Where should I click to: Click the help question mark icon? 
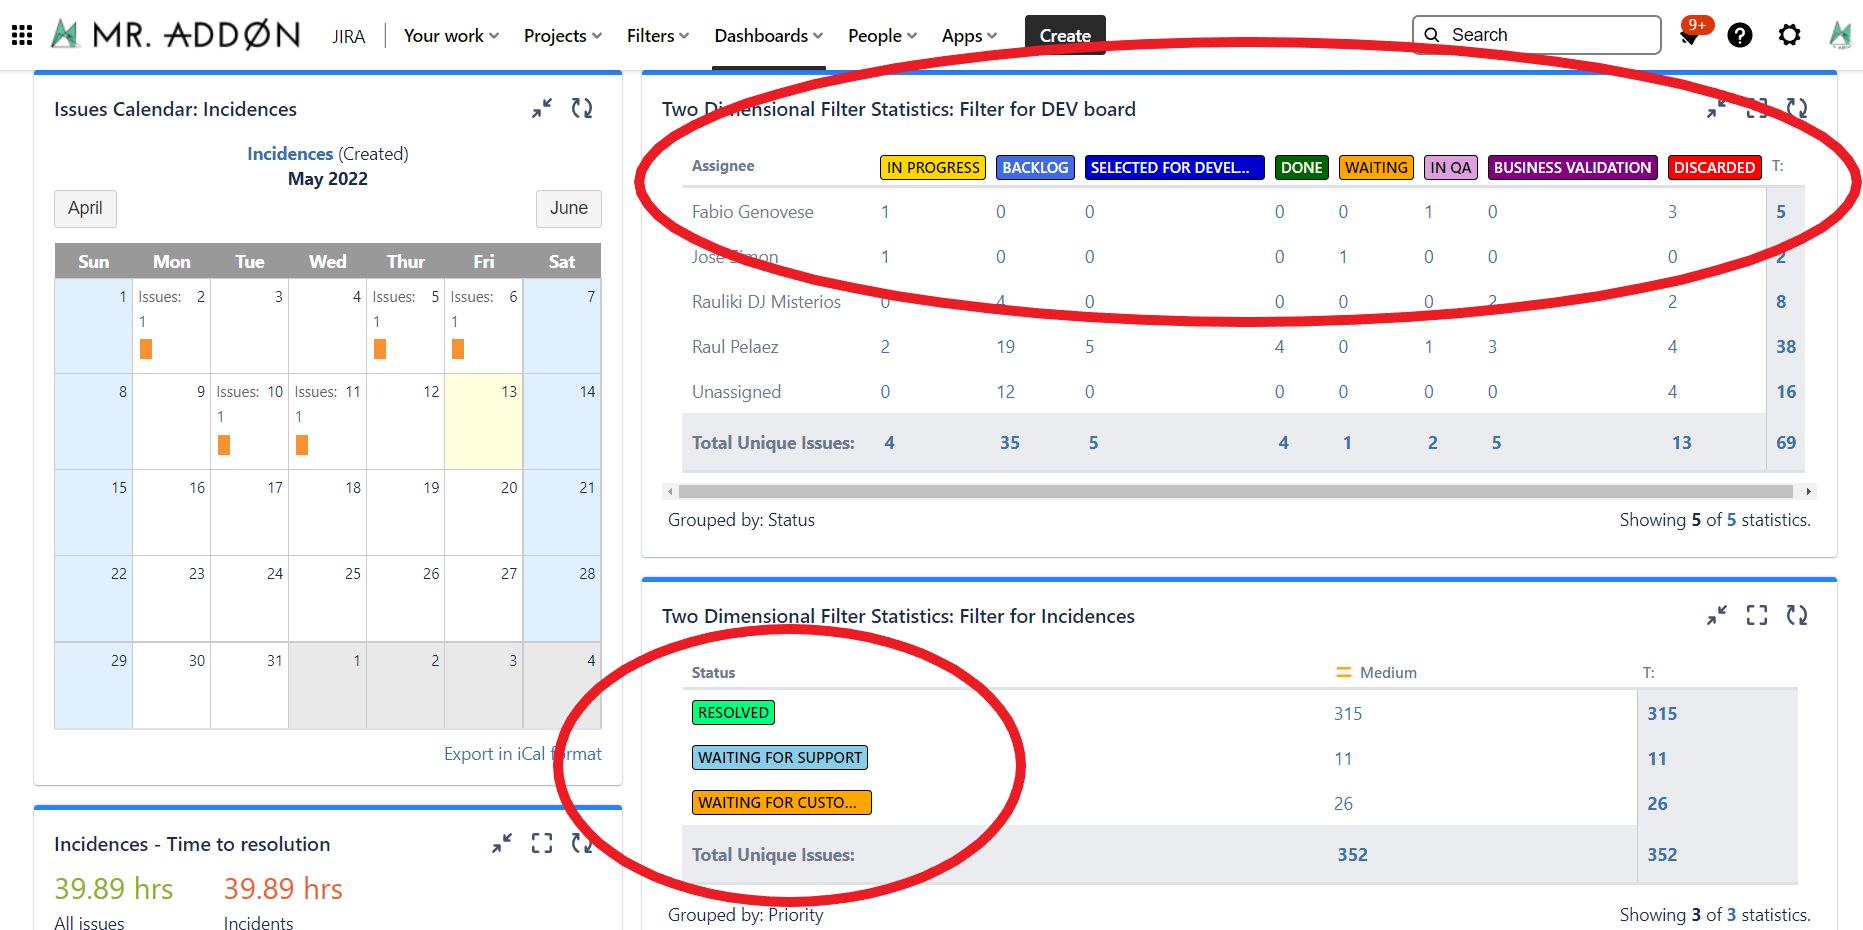tap(1740, 35)
